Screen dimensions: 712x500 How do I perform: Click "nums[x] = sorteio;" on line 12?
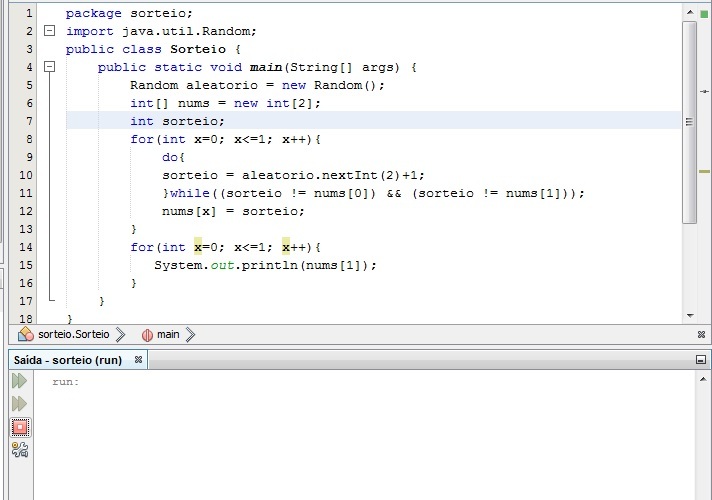[233, 211]
